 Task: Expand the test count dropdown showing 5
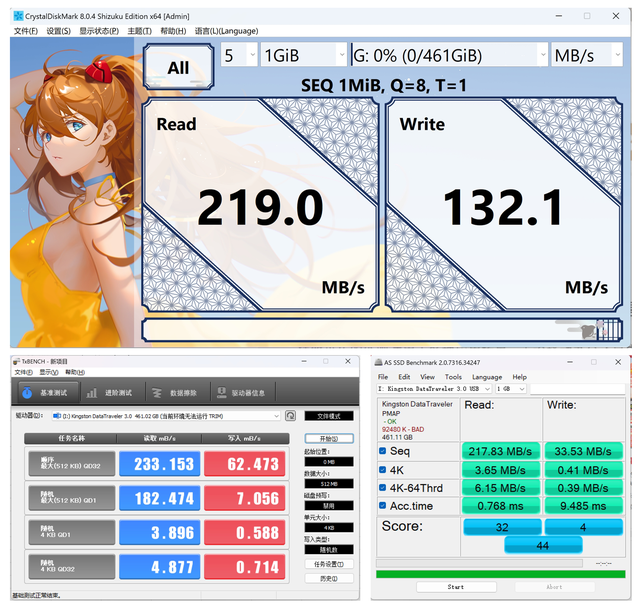coord(240,55)
